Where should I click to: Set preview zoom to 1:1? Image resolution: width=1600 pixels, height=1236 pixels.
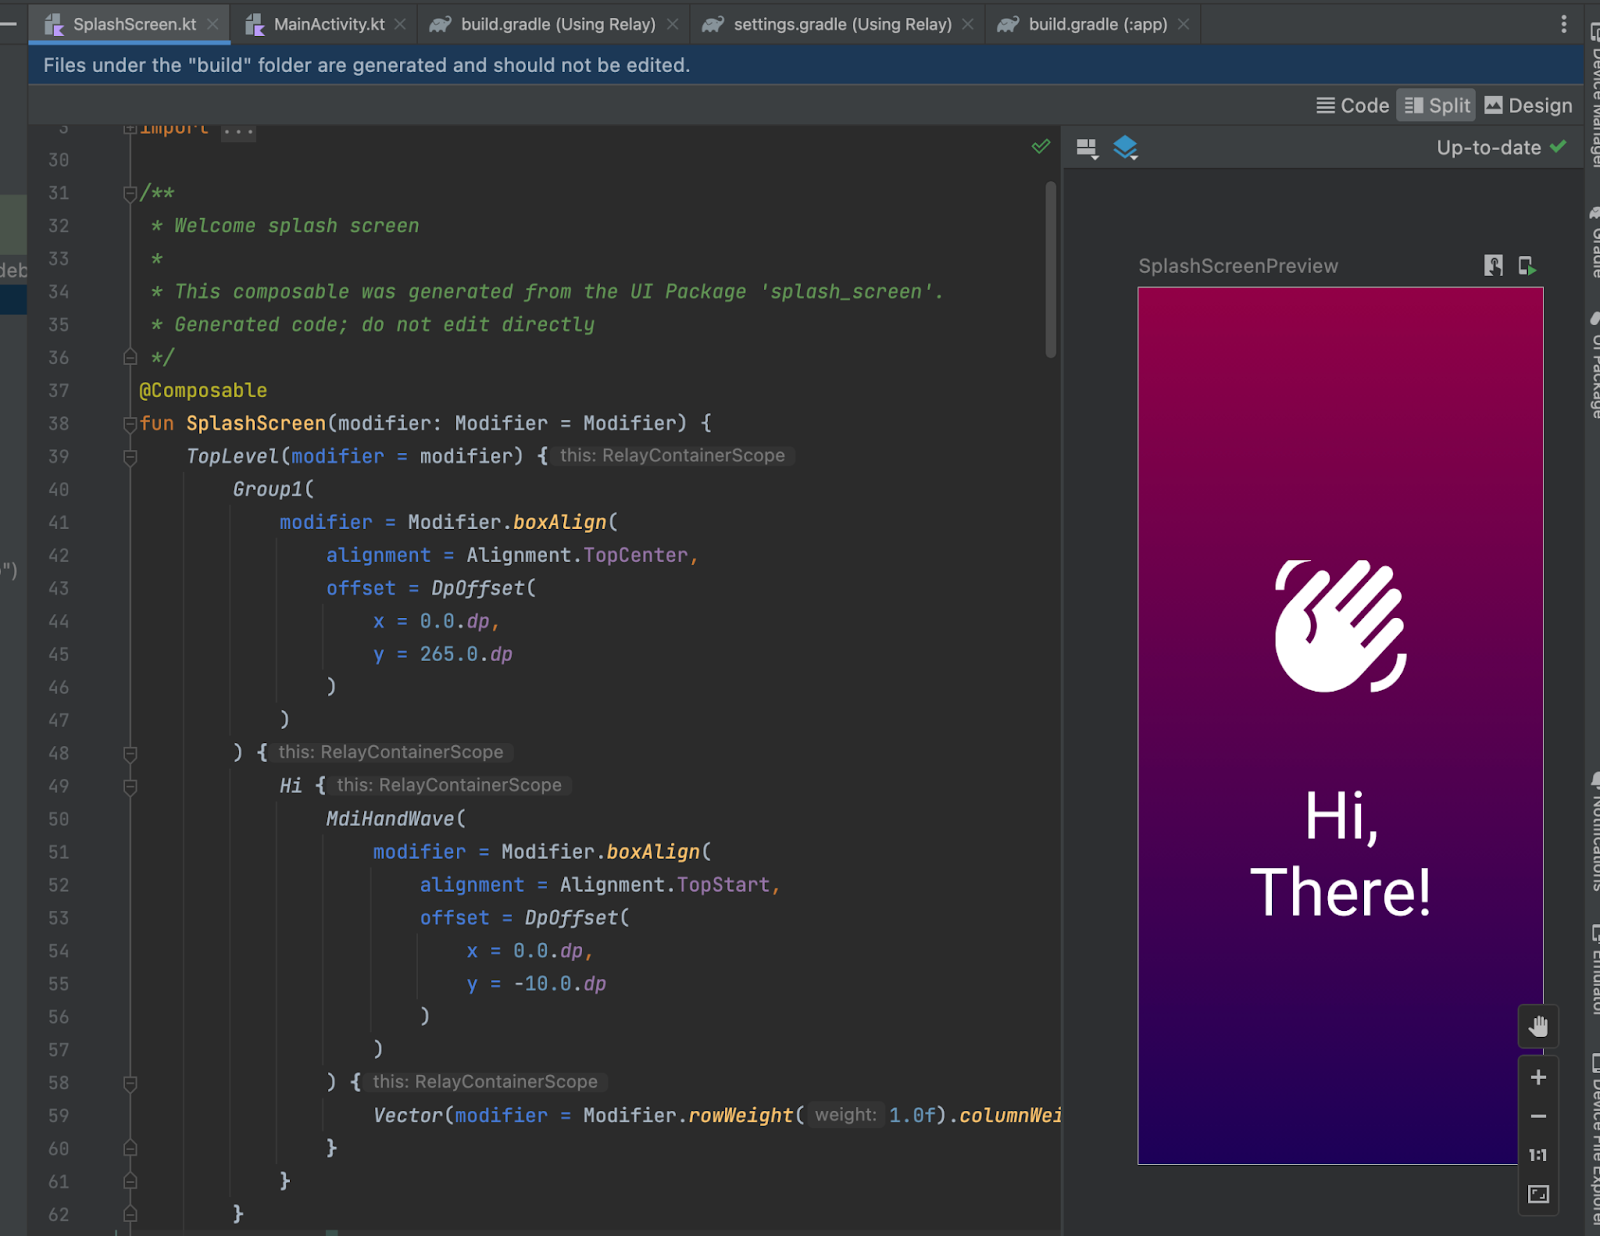point(1538,1155)
